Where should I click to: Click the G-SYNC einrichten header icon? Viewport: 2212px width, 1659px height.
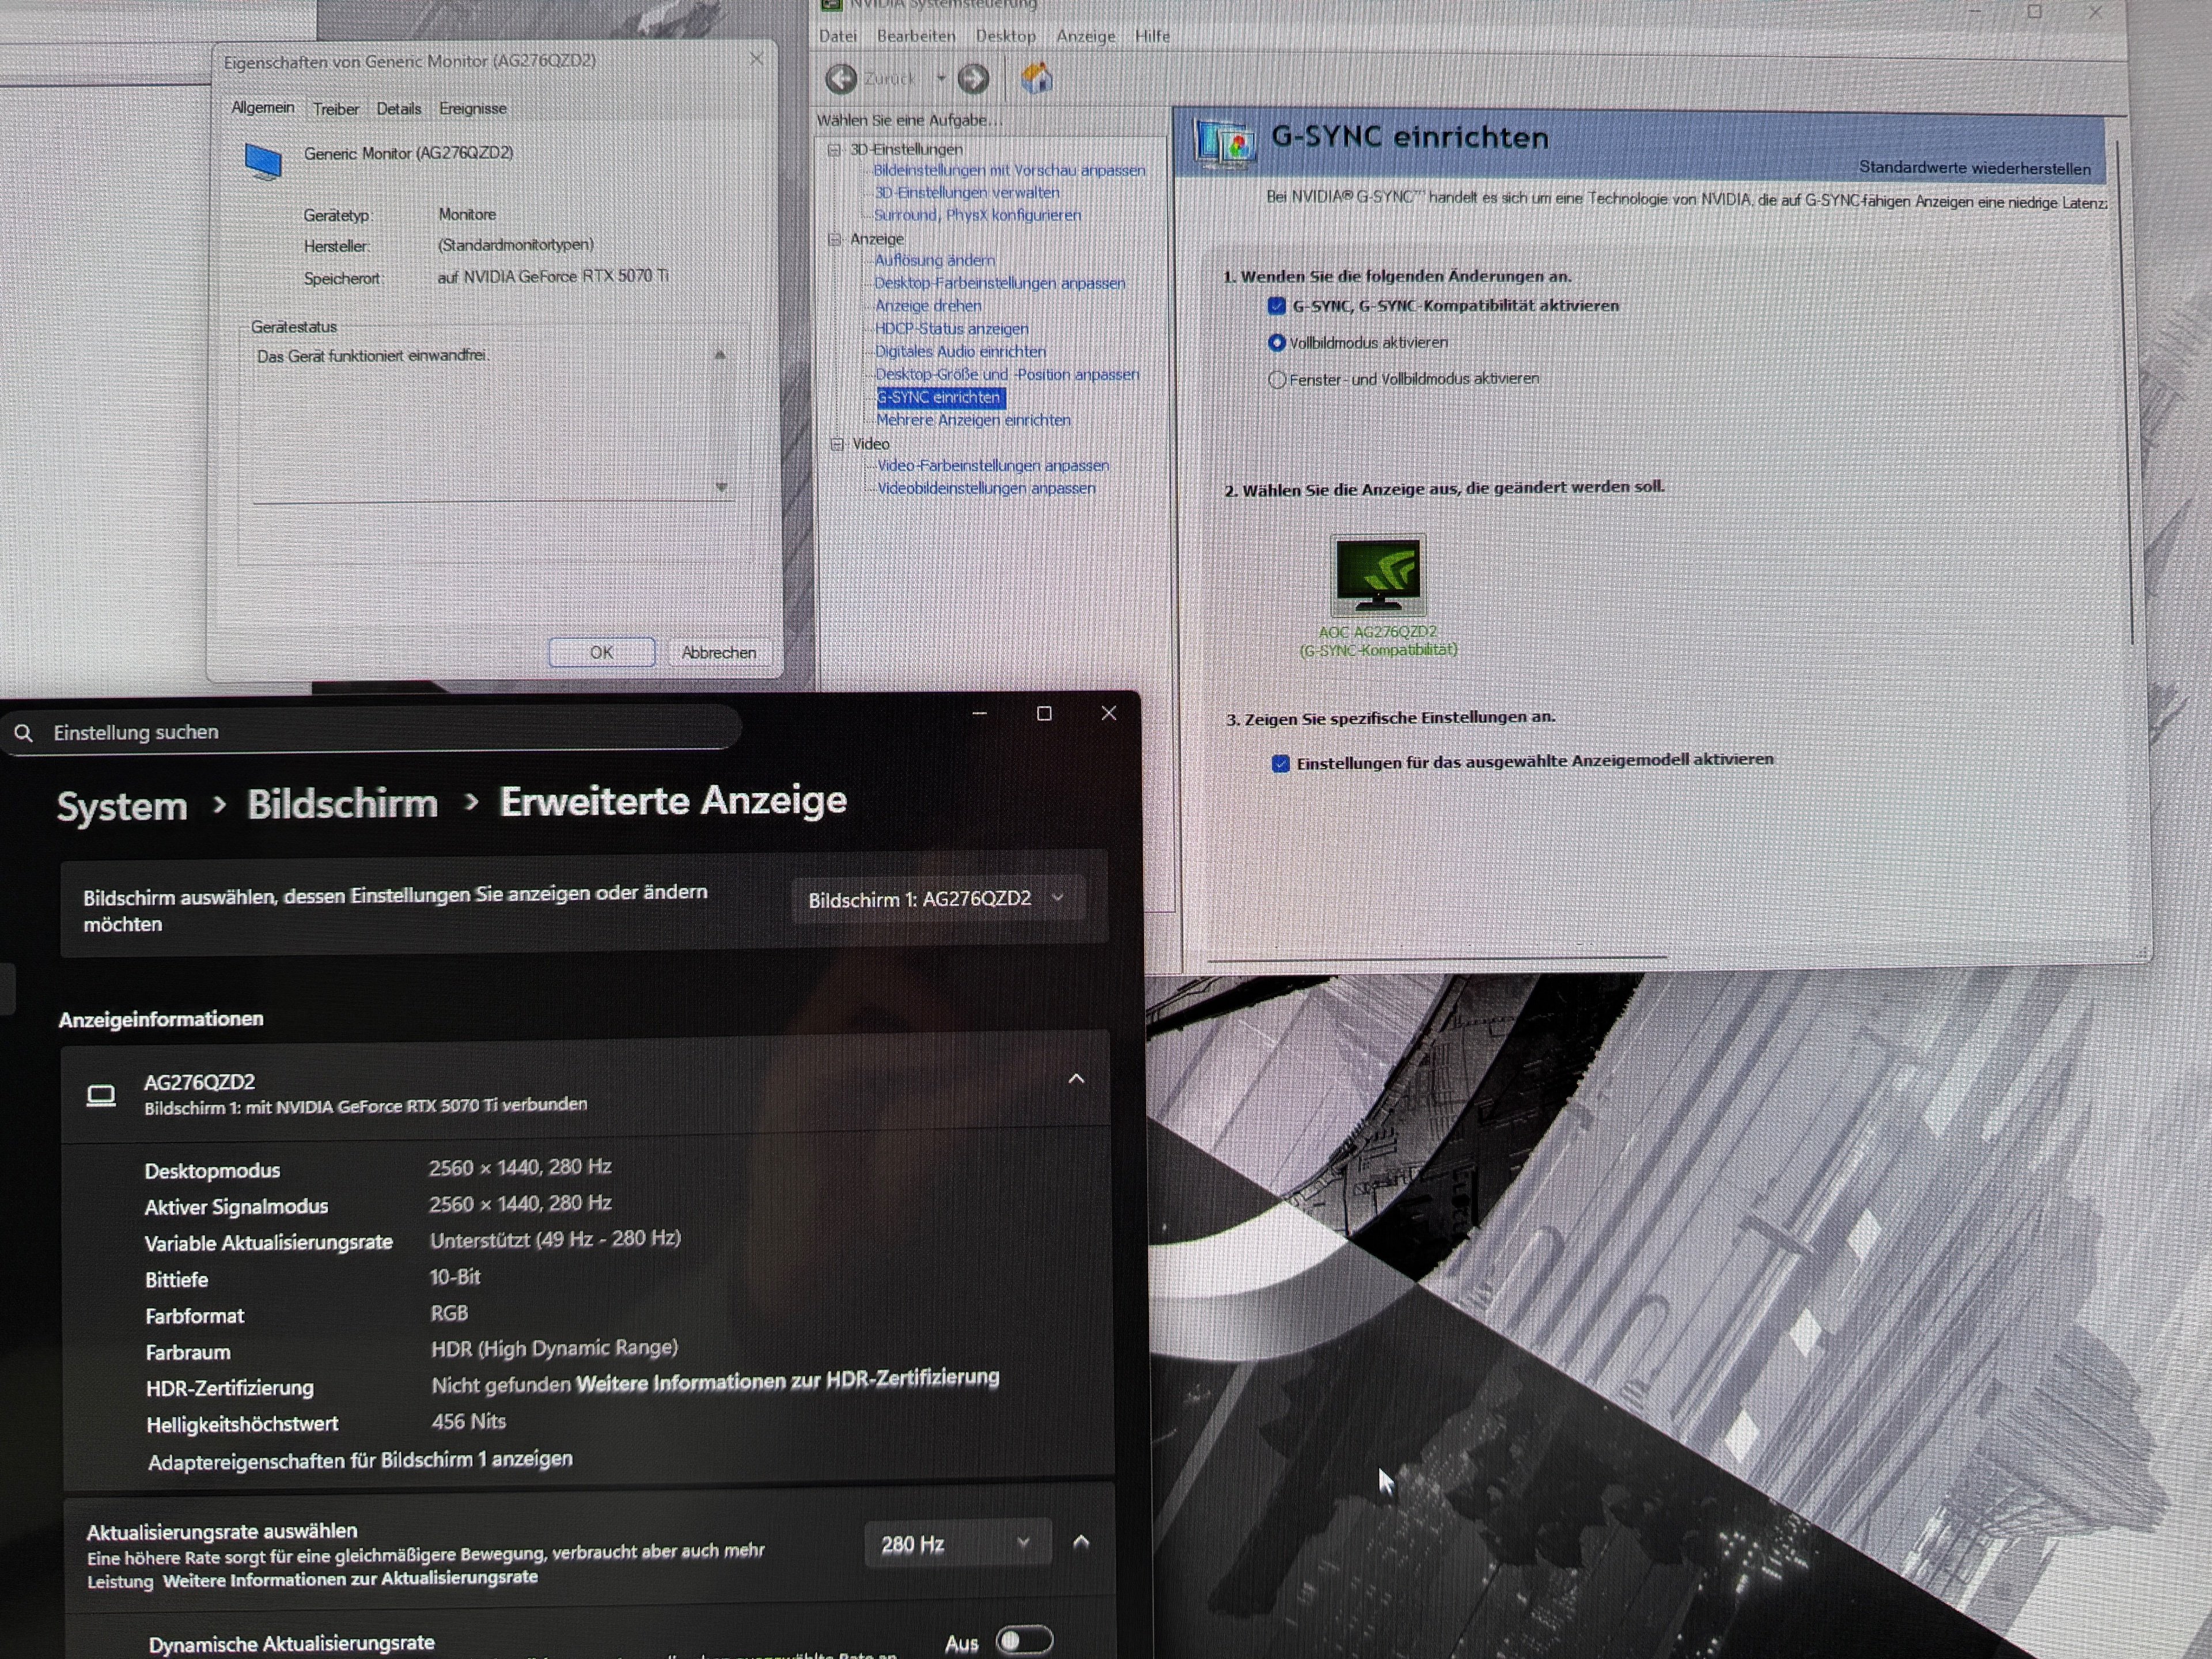click(1224, 143)
